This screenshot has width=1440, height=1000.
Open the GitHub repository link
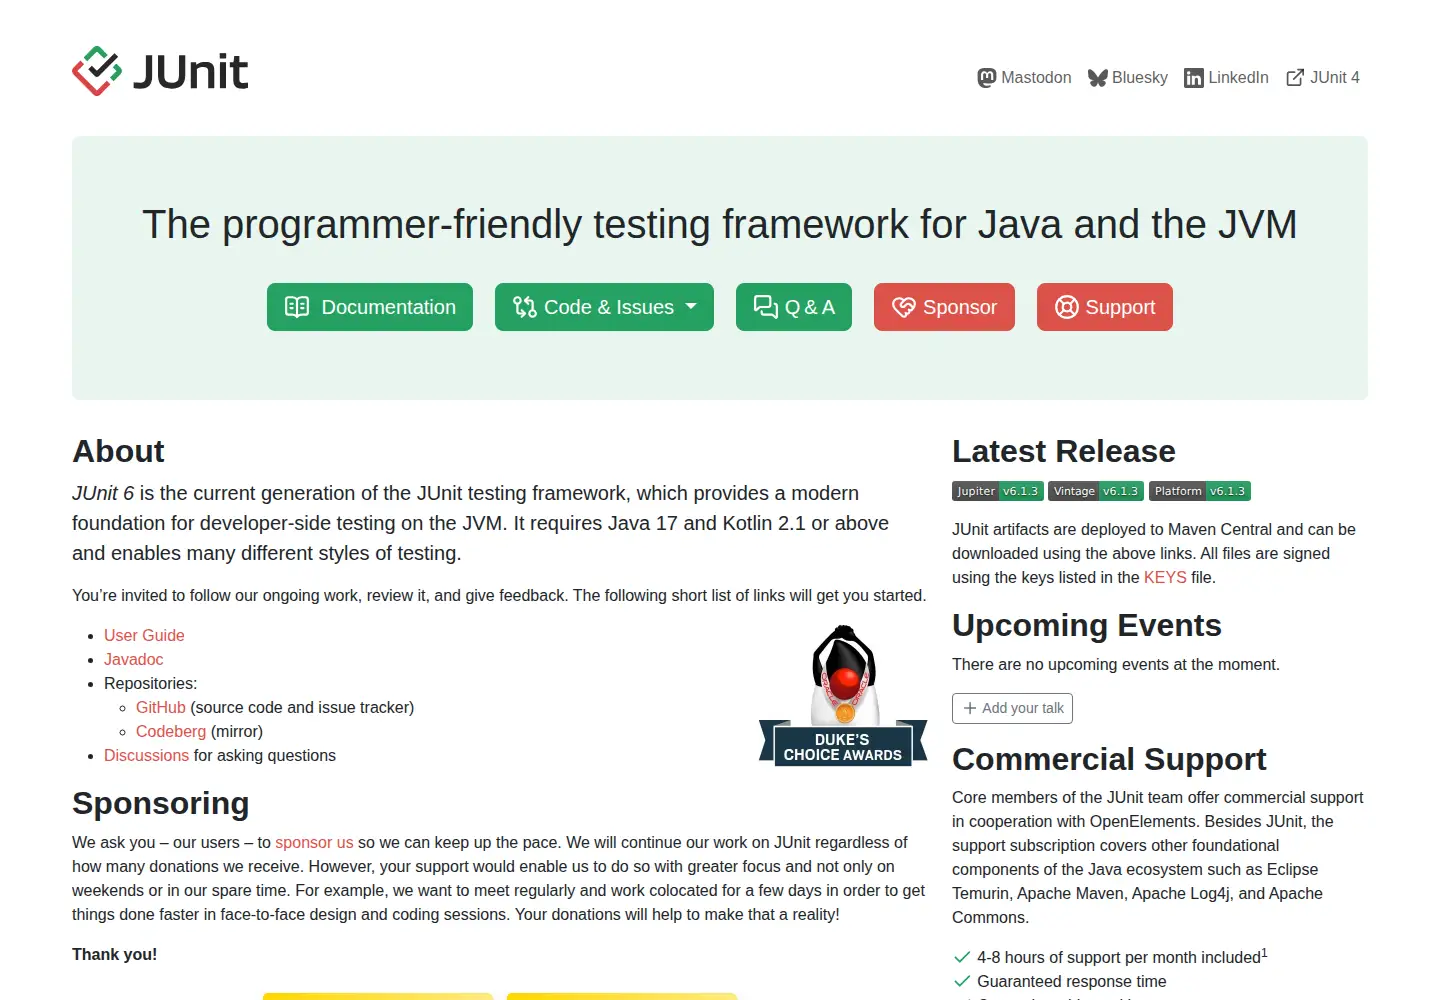tap(161, 707)
